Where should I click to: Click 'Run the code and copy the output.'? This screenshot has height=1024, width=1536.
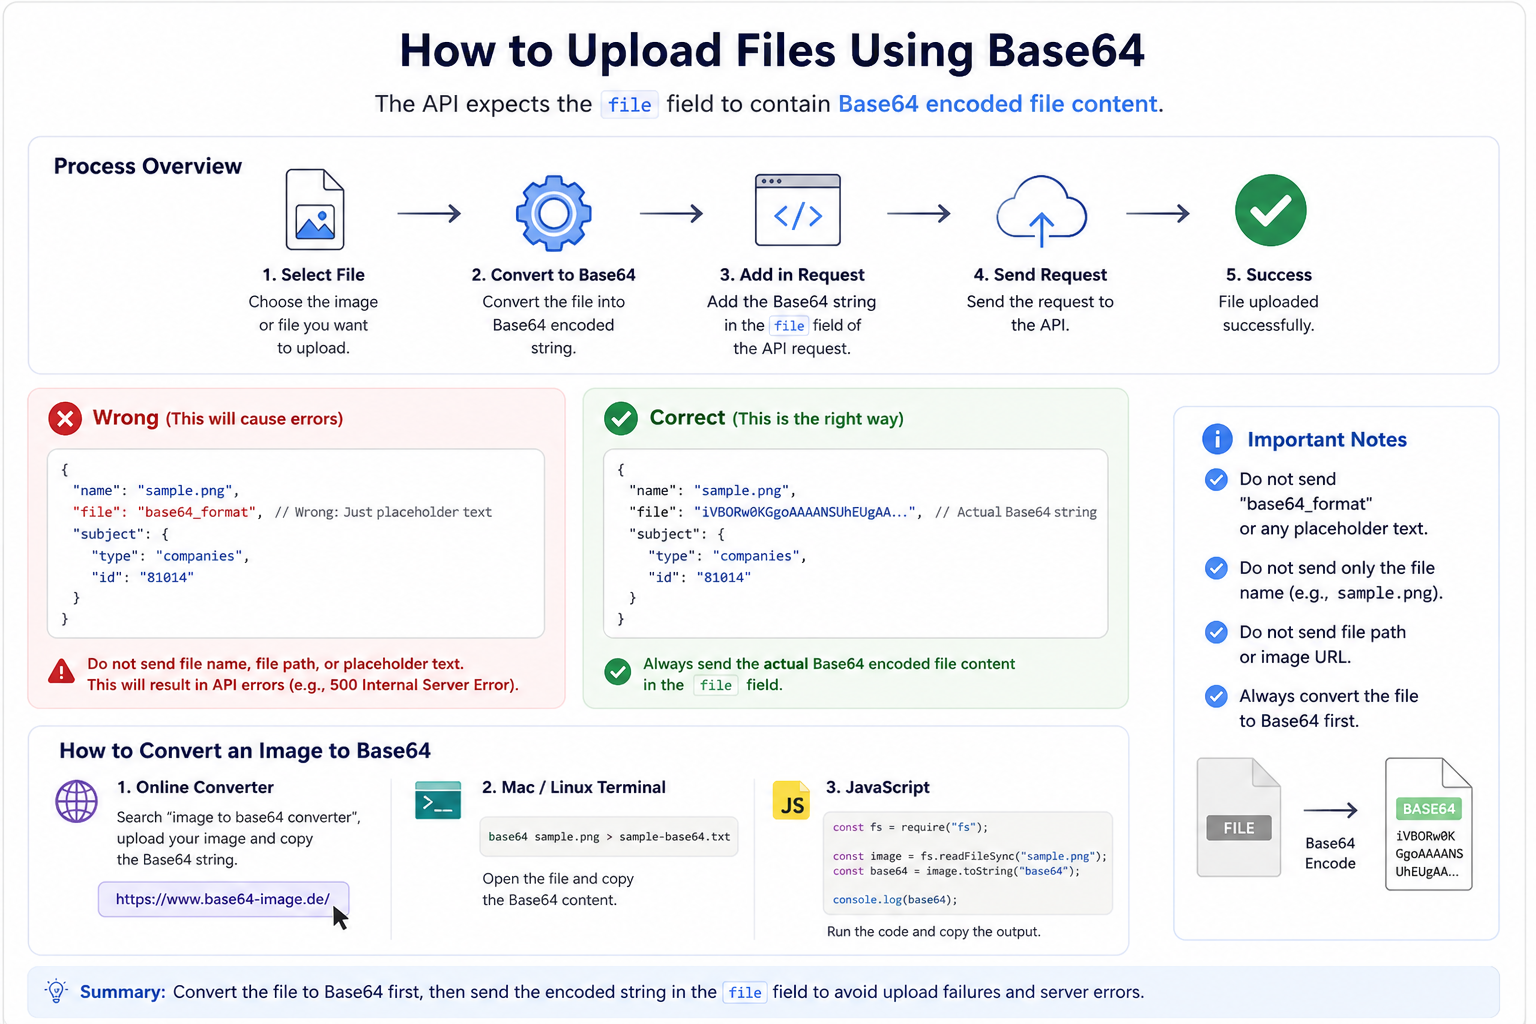[934, 932]
